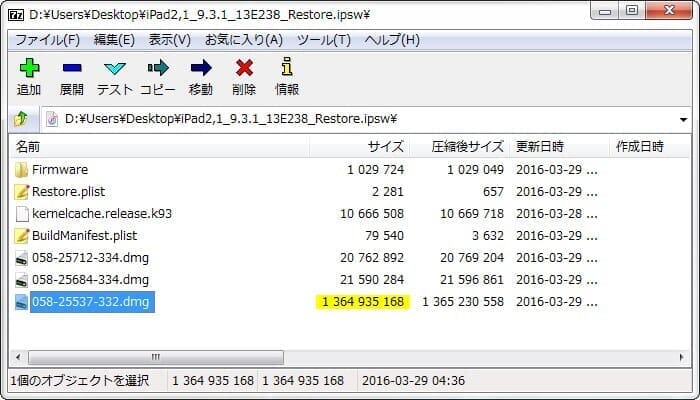Viewport: 700px width, 400px height.
Task: Open the ヘルプ(H) menu
Action: pos(392,40)
